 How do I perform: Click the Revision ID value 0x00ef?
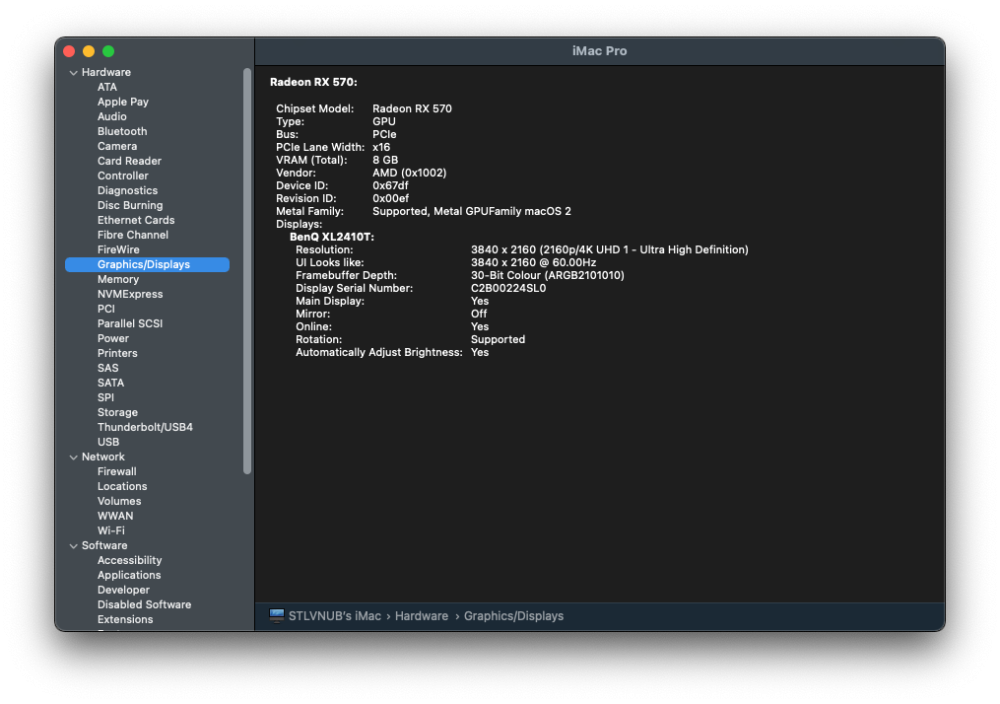pos(390,198)
